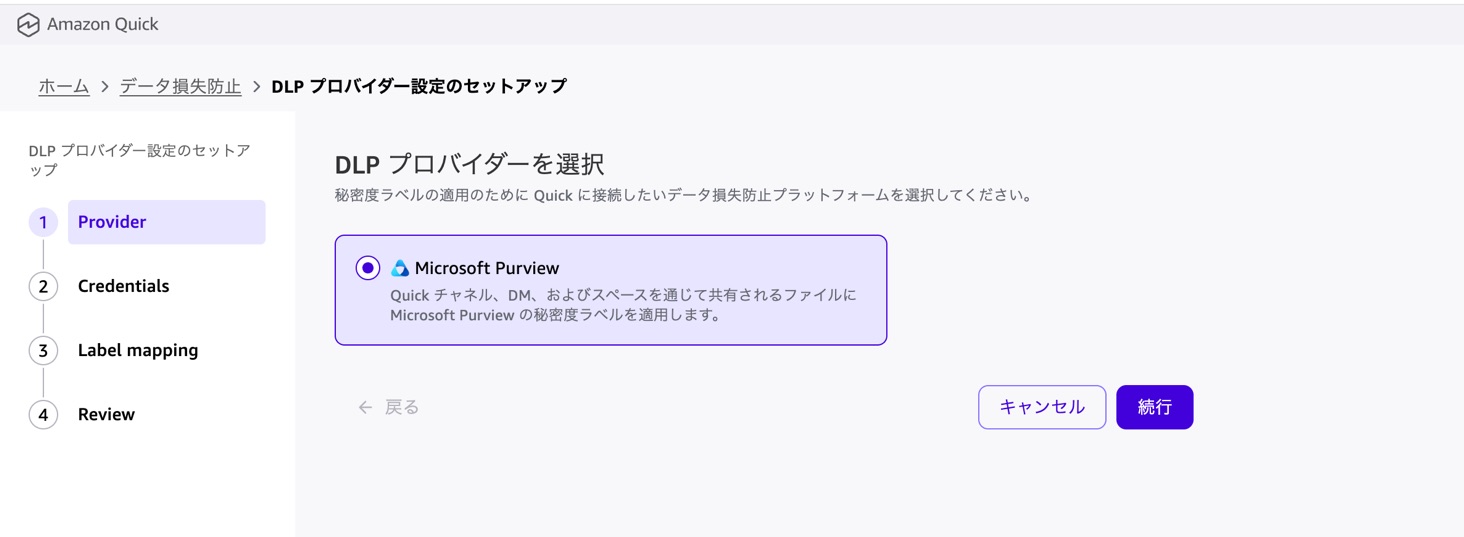Click the Microsoft Purview card description text

click(623, 305)
